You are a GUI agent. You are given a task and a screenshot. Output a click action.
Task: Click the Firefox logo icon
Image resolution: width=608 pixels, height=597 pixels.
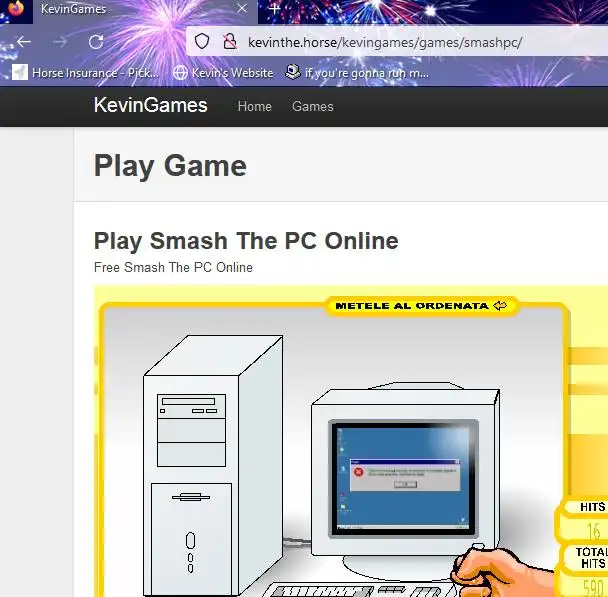16,8
